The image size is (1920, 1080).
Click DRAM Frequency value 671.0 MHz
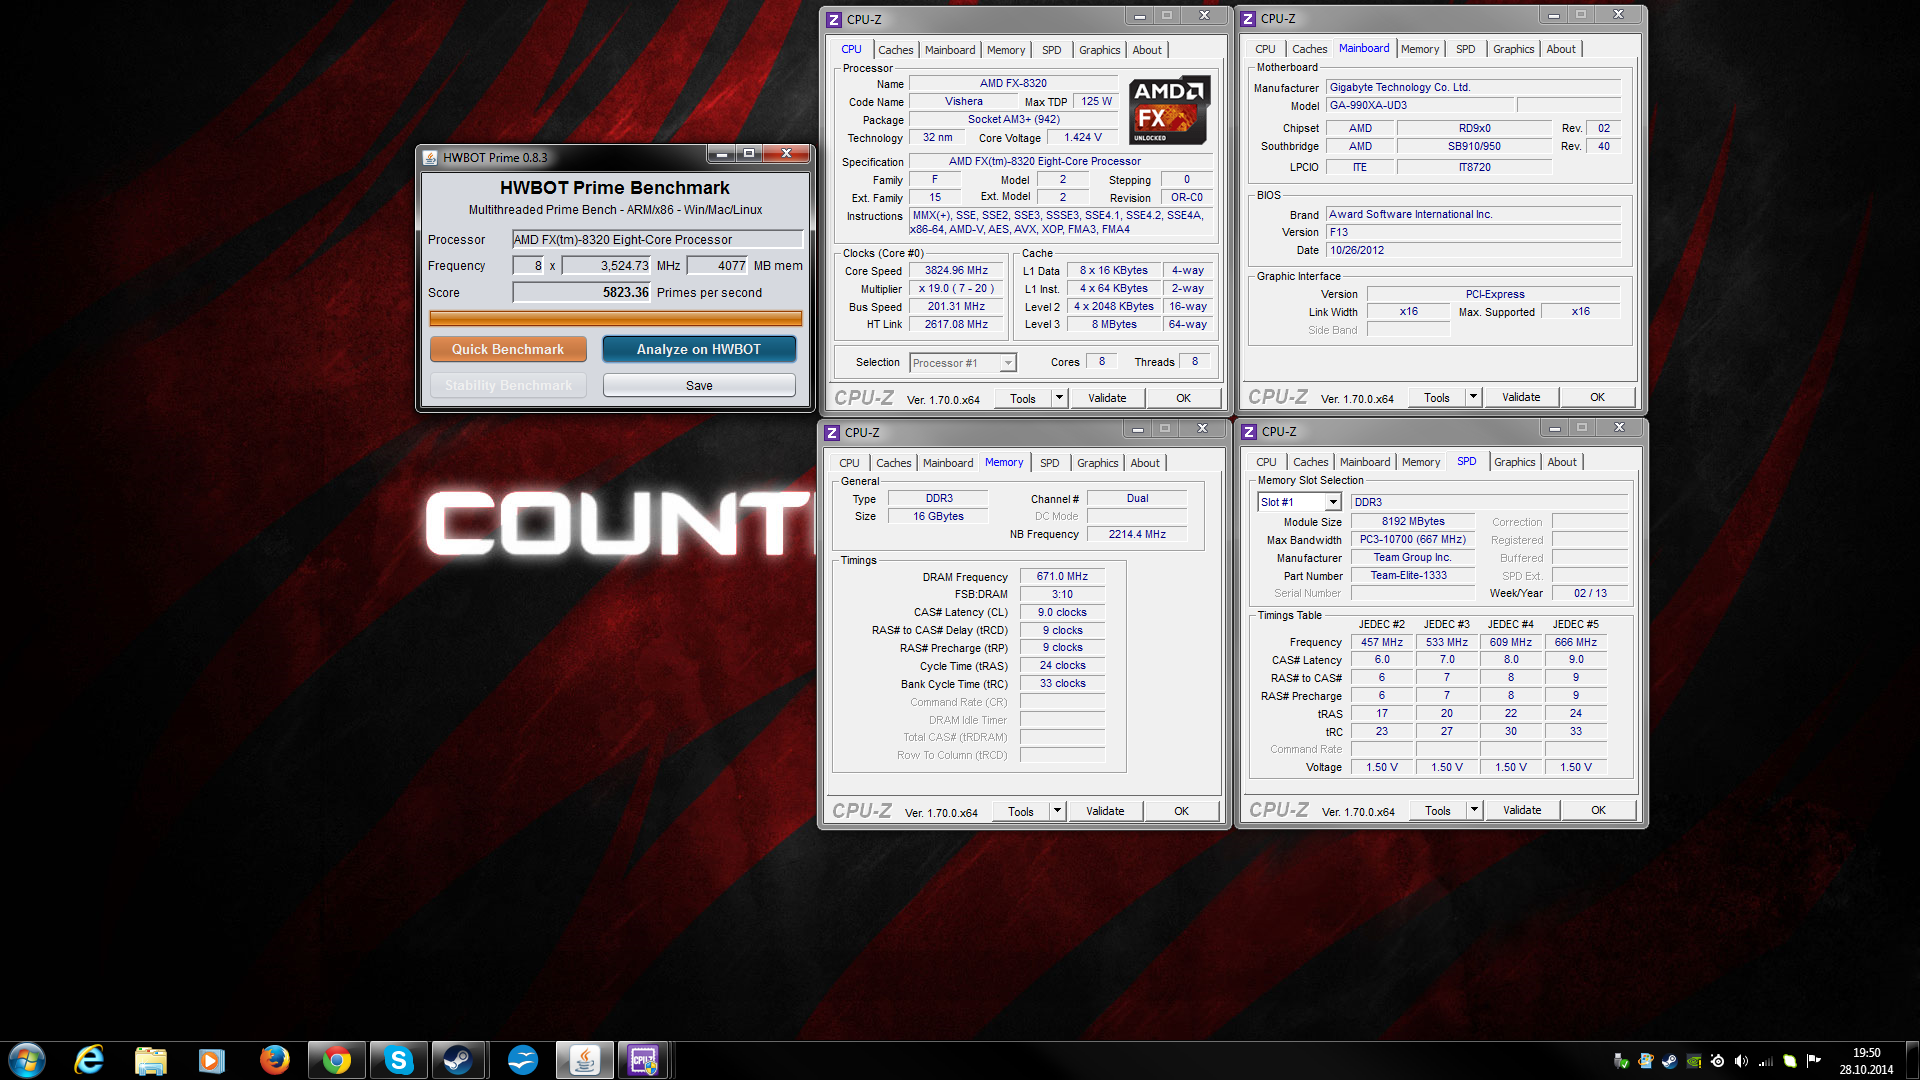1062,576
